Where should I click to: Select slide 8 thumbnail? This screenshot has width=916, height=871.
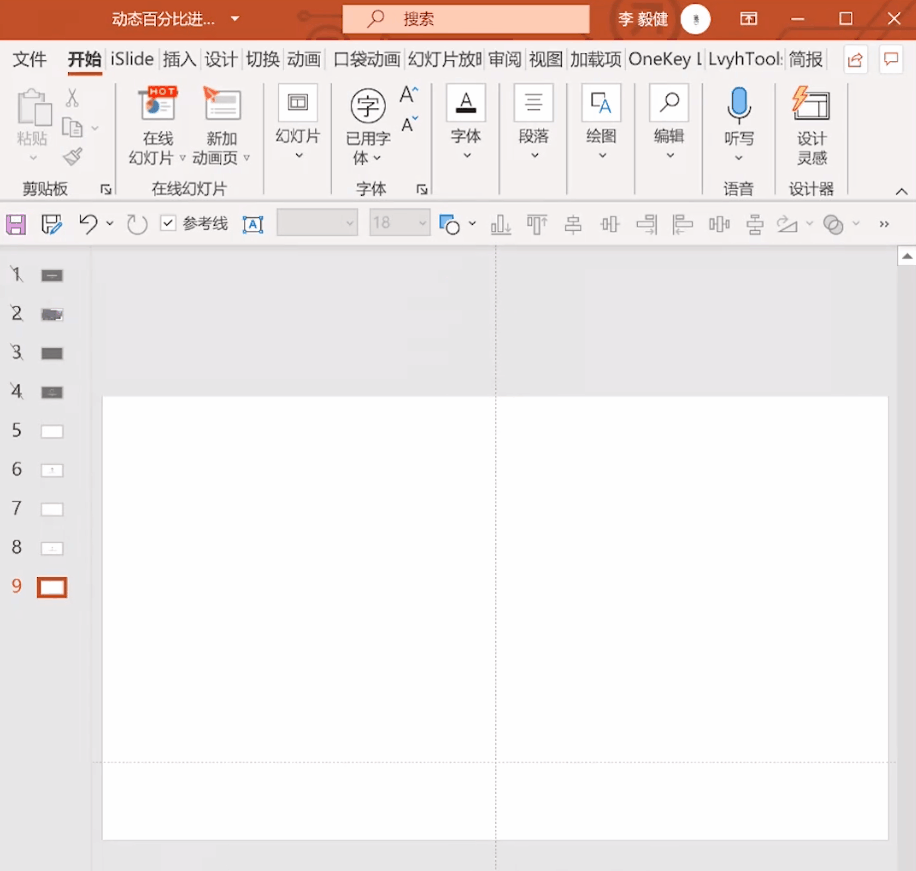tap(51, 549)
